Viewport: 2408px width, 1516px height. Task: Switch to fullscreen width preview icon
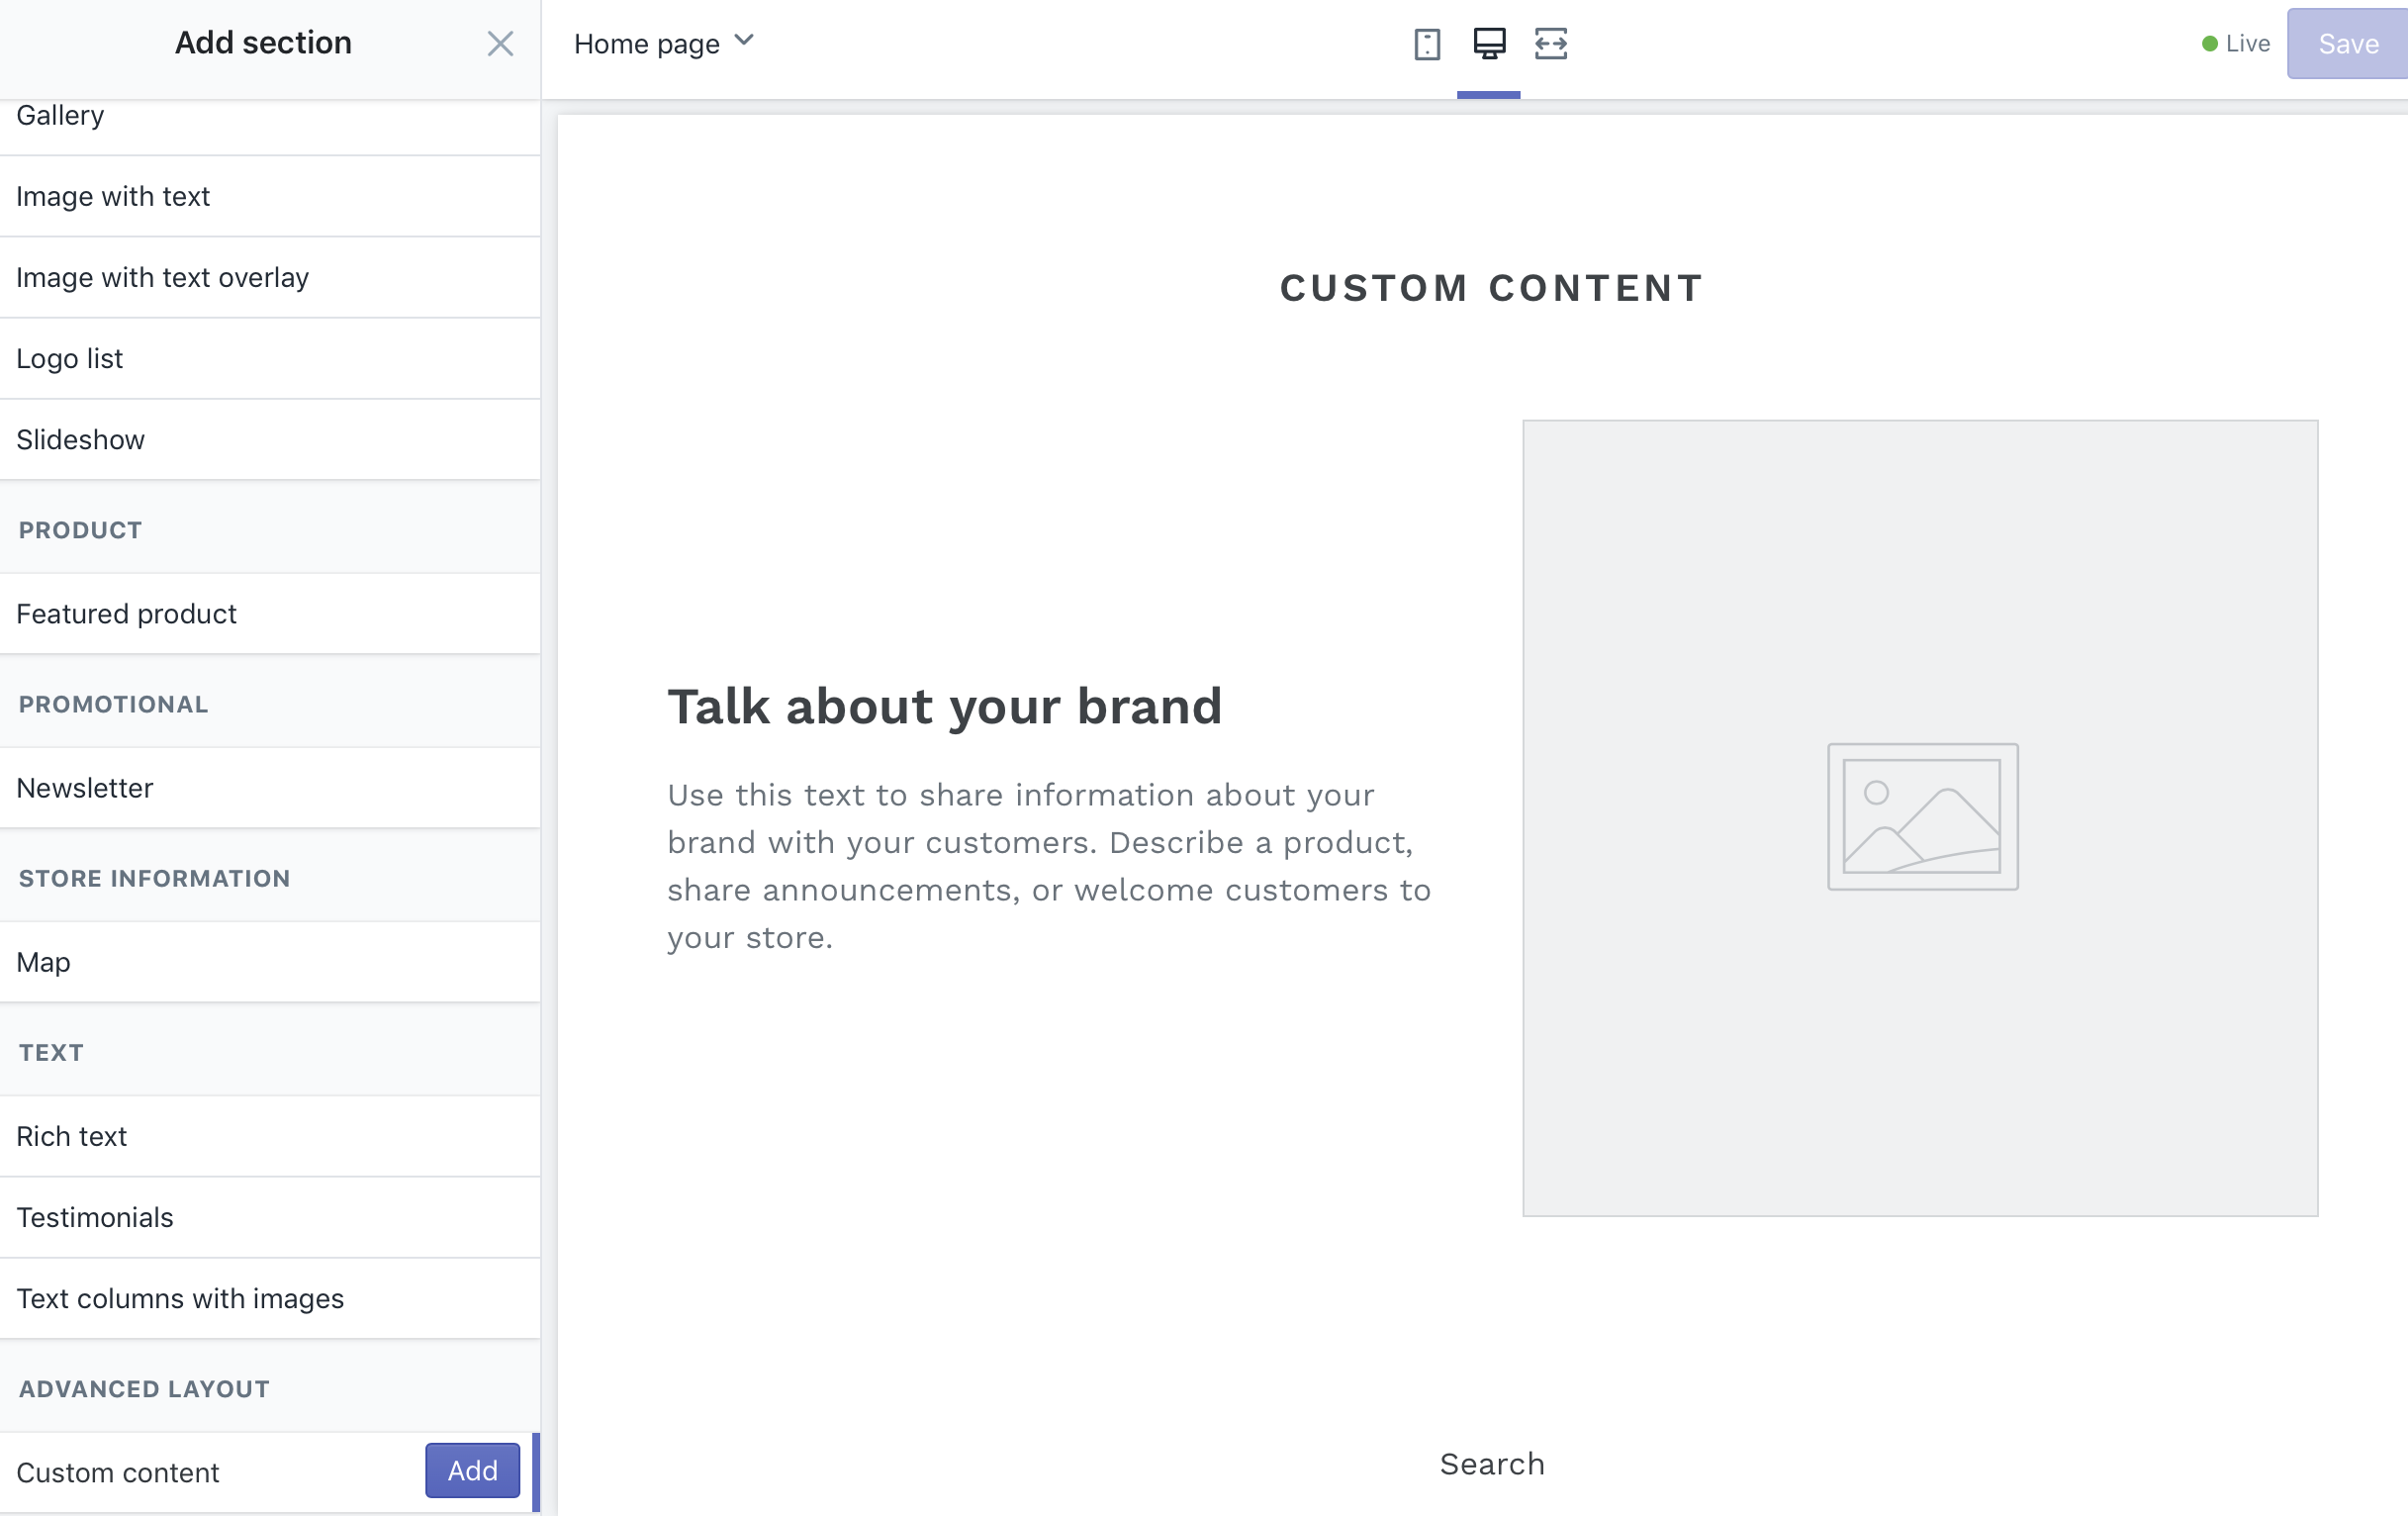tap(1551, 44)
